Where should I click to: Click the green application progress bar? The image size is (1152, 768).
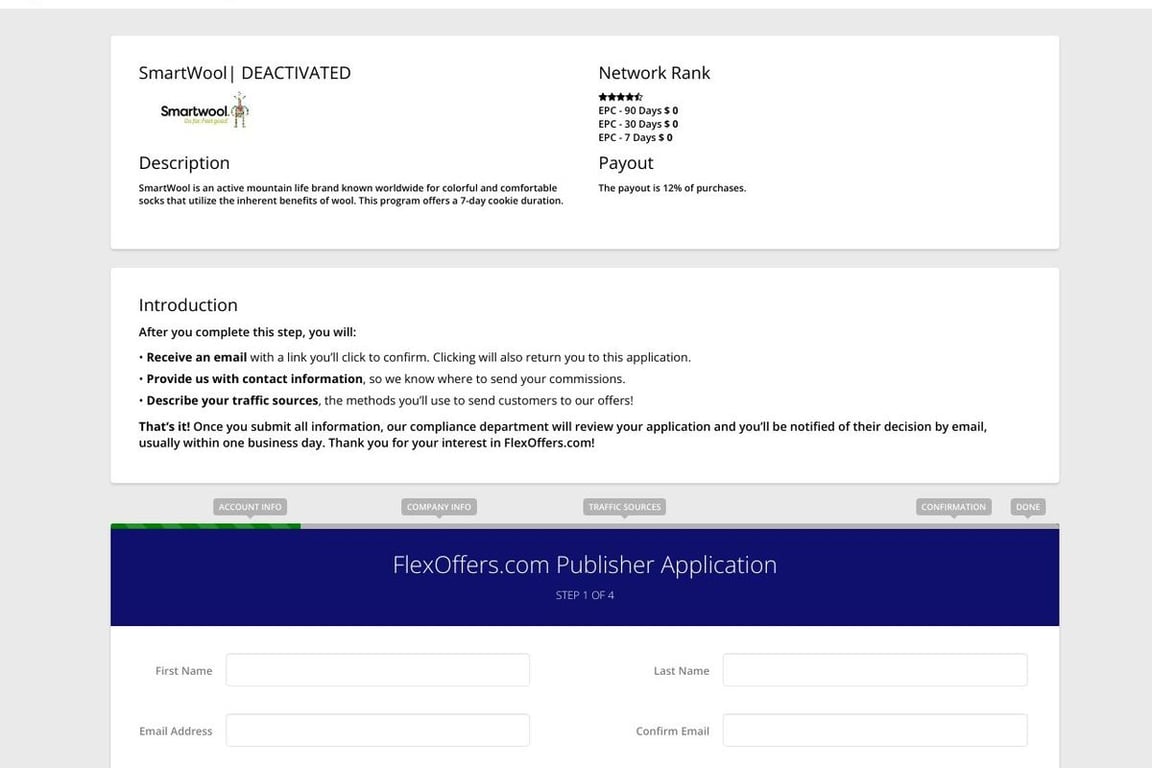click(206, 526)
